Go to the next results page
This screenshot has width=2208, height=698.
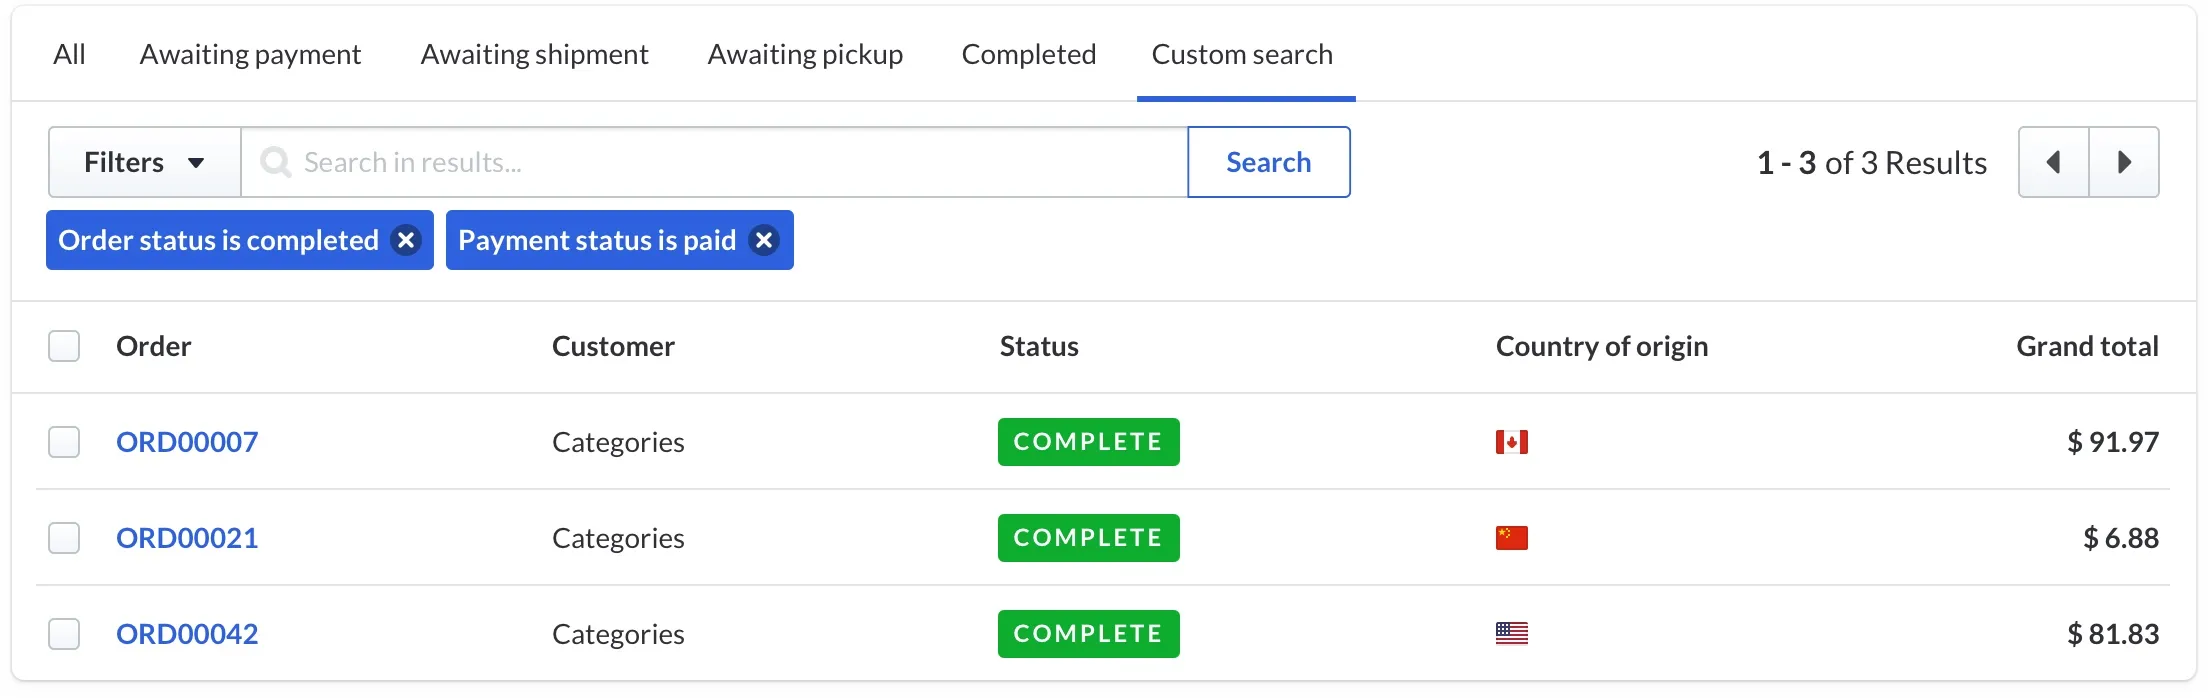click(2124, 162)
